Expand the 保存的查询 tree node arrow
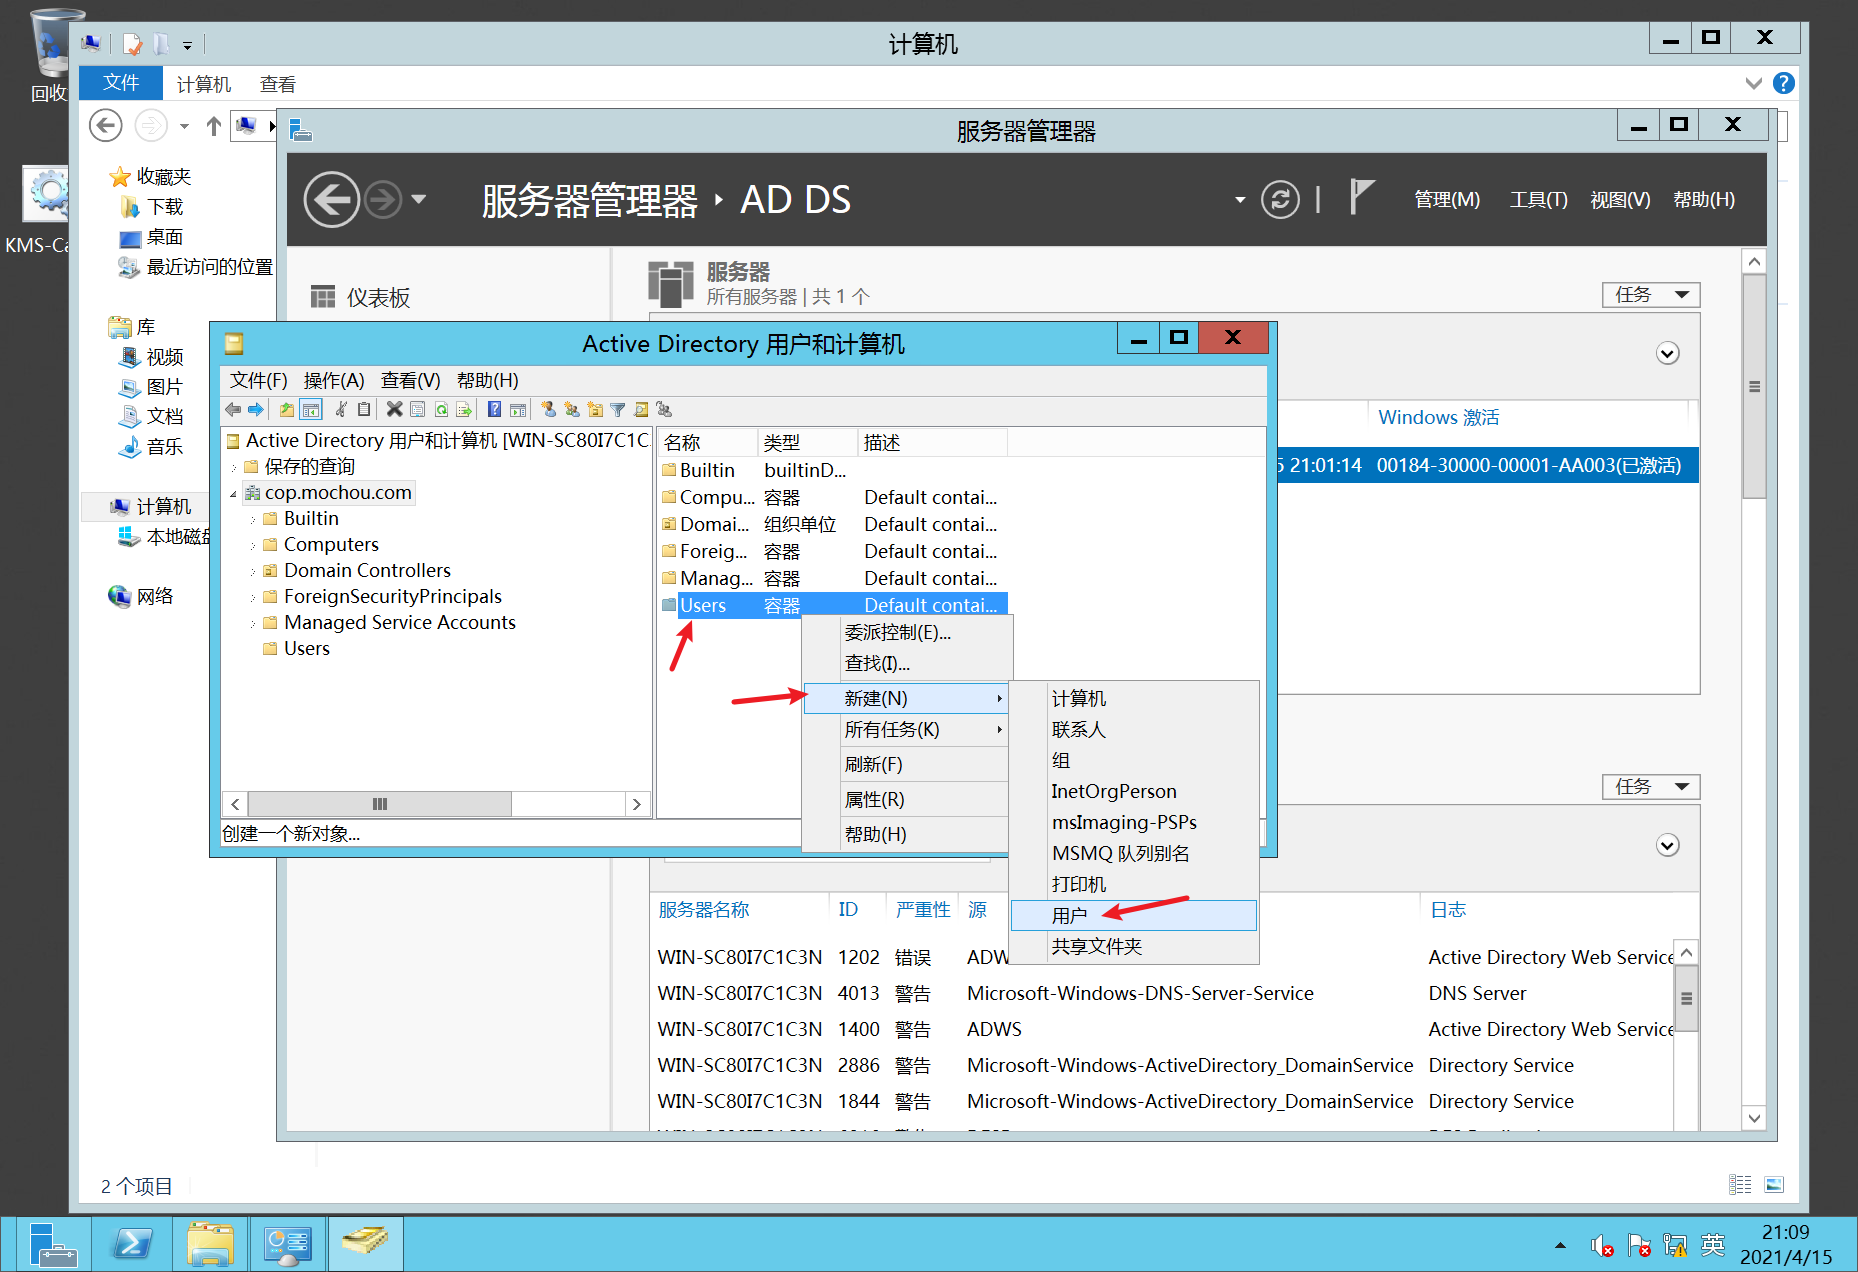 tap(234, 468)
